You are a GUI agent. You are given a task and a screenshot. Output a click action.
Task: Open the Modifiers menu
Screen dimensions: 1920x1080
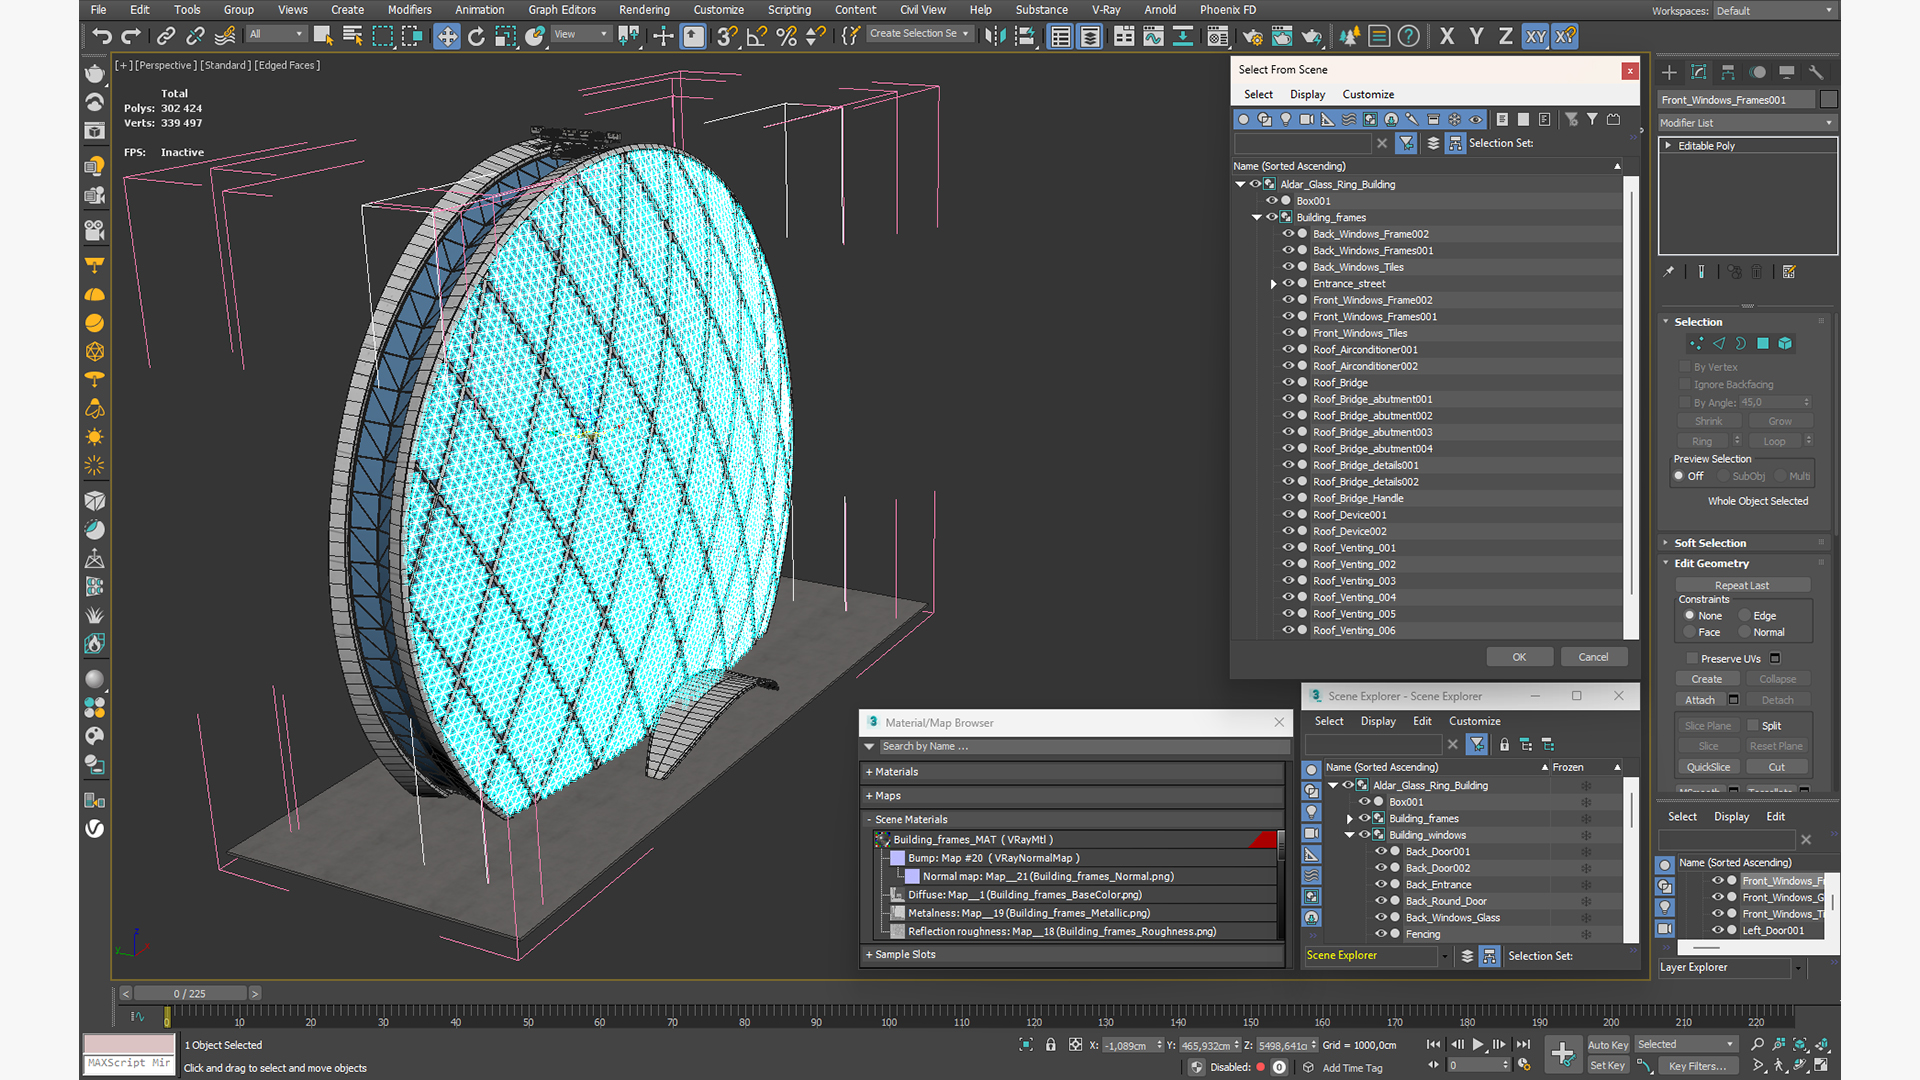click(409, 10)
